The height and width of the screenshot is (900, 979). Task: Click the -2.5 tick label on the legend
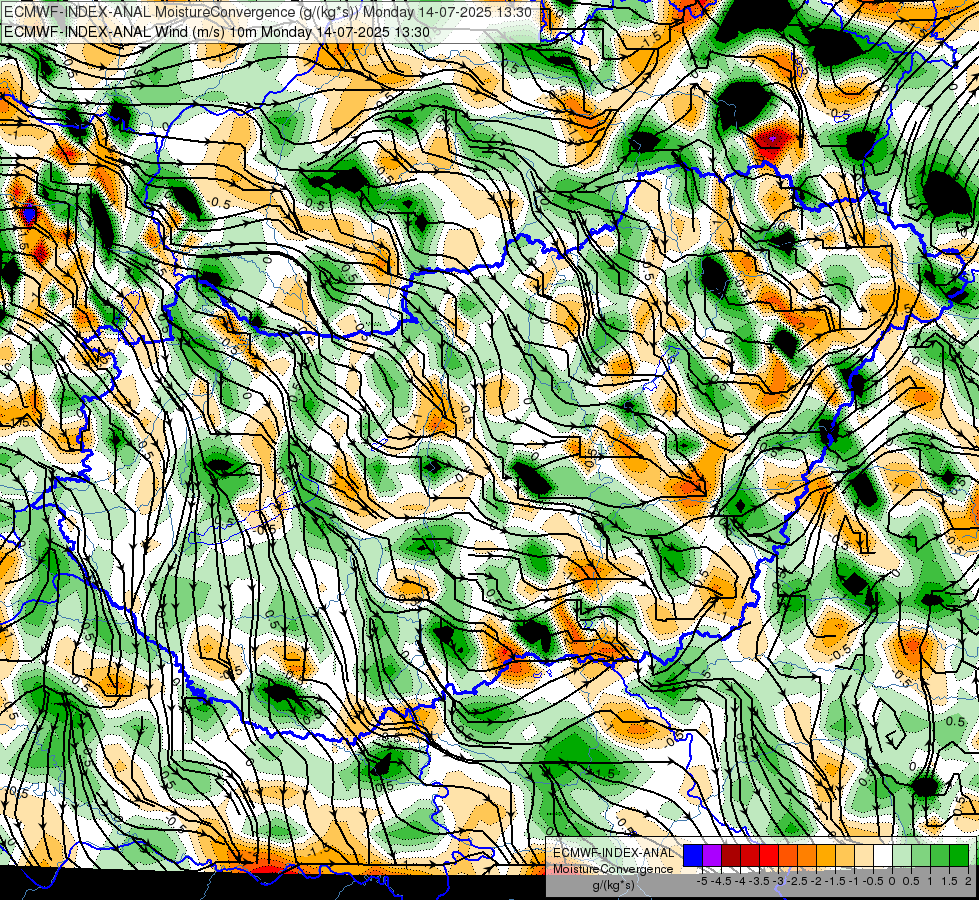797,881
